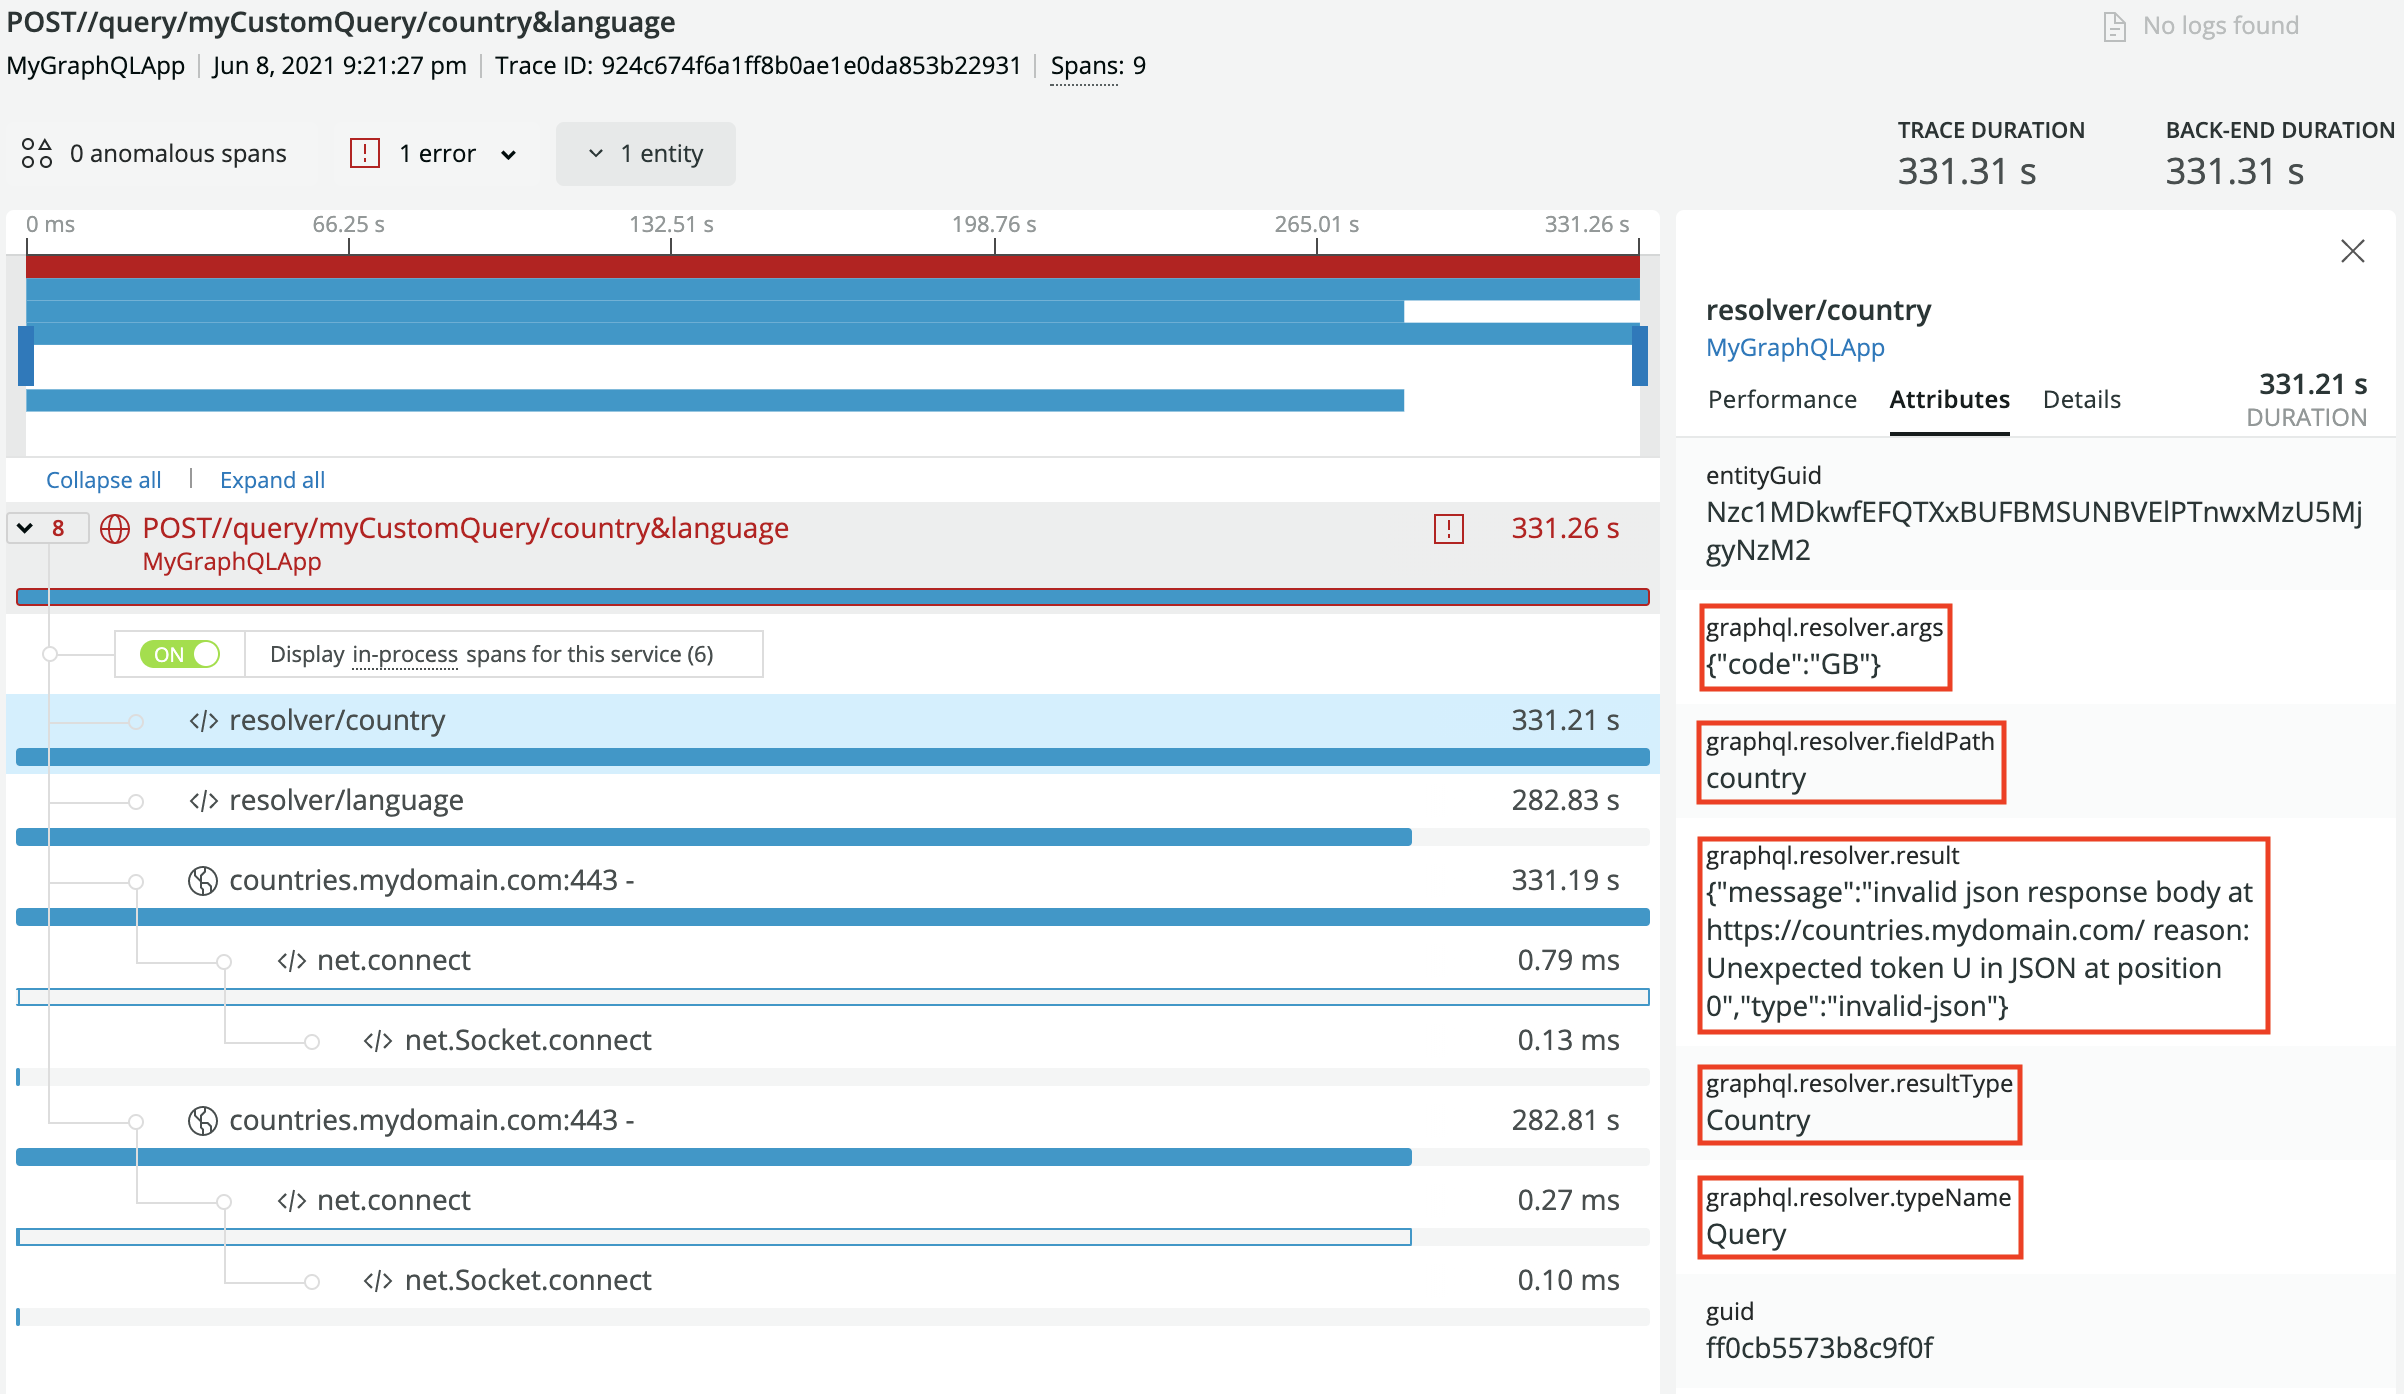The width and height of the screenshot is (2404, 1394).
Task: Click the error indicator on root span row
Action: tap(1448, 529)
